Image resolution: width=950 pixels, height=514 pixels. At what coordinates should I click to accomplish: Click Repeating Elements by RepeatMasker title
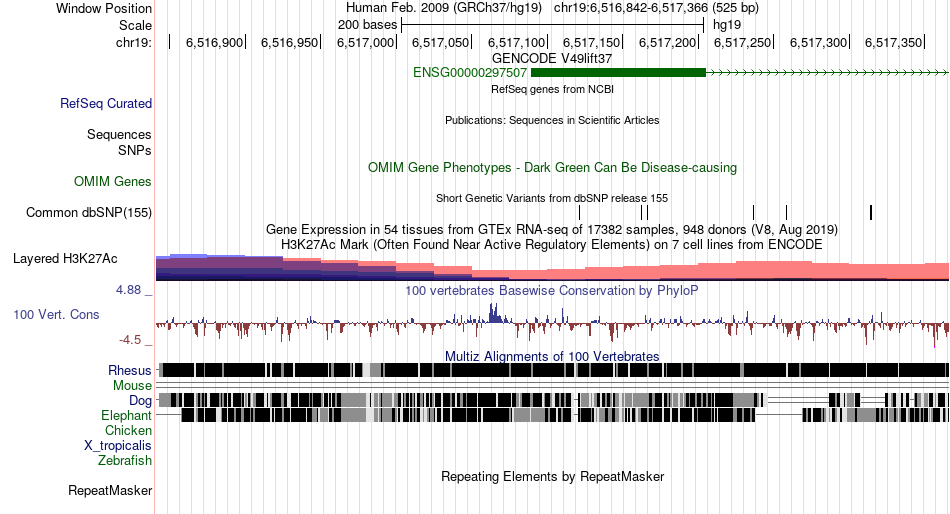point(552,476)
